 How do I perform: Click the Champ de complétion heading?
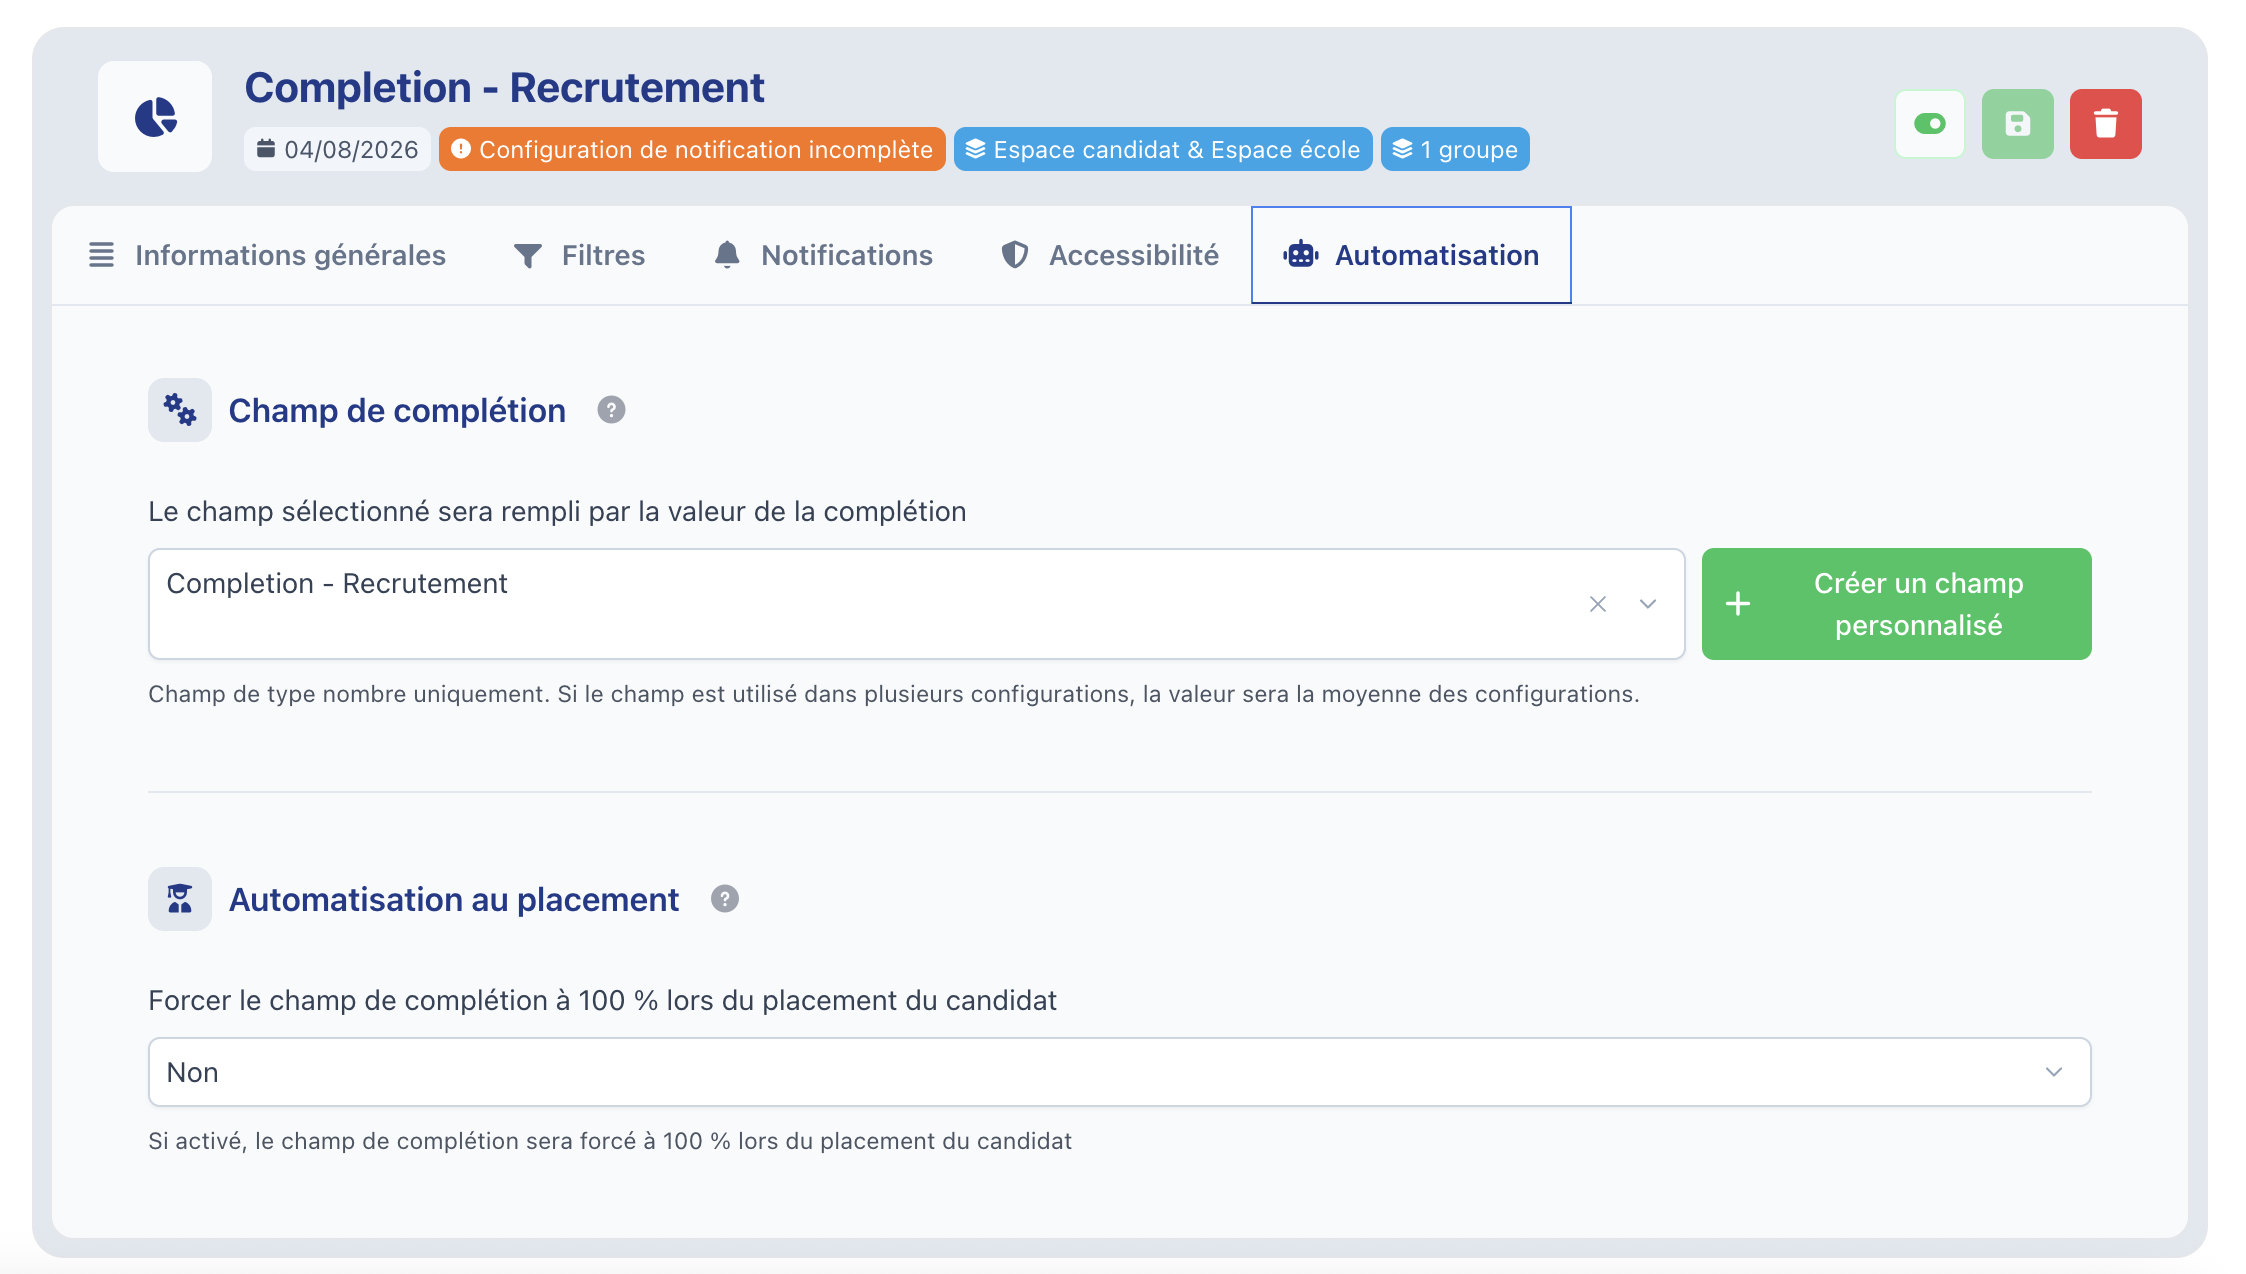coord(397,411)
